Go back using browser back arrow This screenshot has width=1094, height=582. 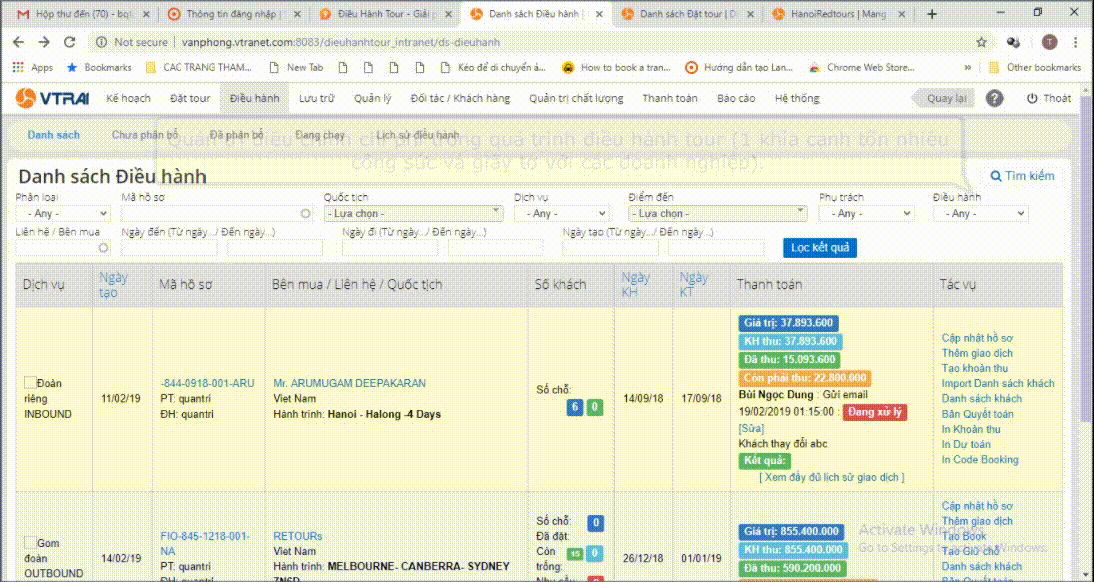tap(18, 42)
